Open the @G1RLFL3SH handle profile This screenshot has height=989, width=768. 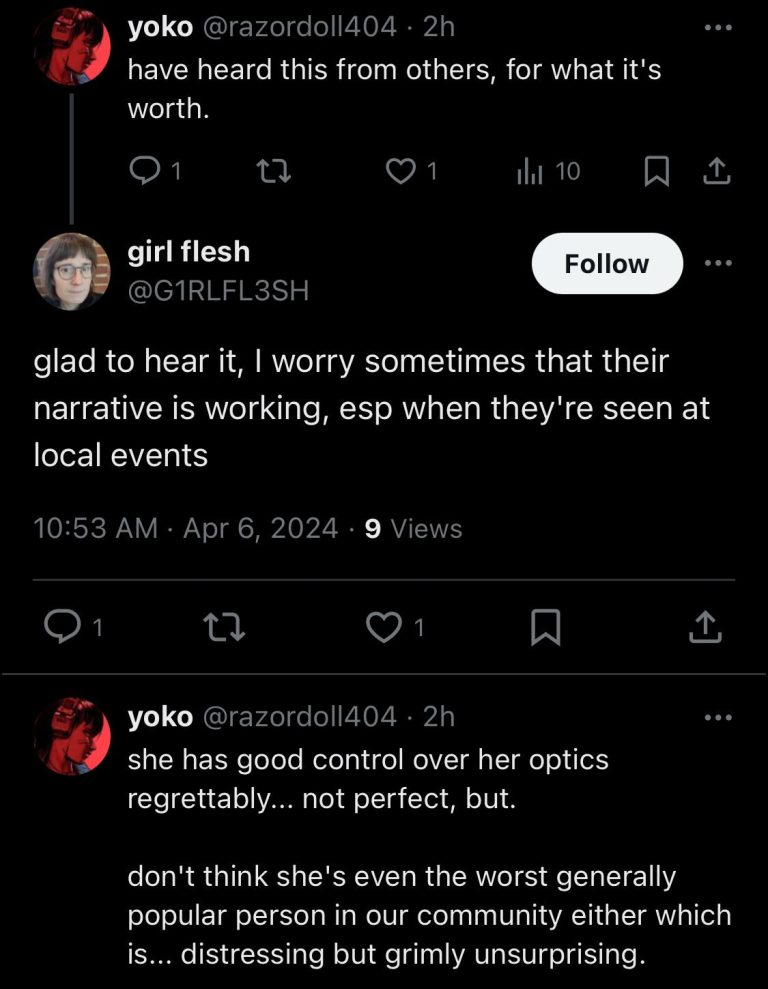point(218,290)
